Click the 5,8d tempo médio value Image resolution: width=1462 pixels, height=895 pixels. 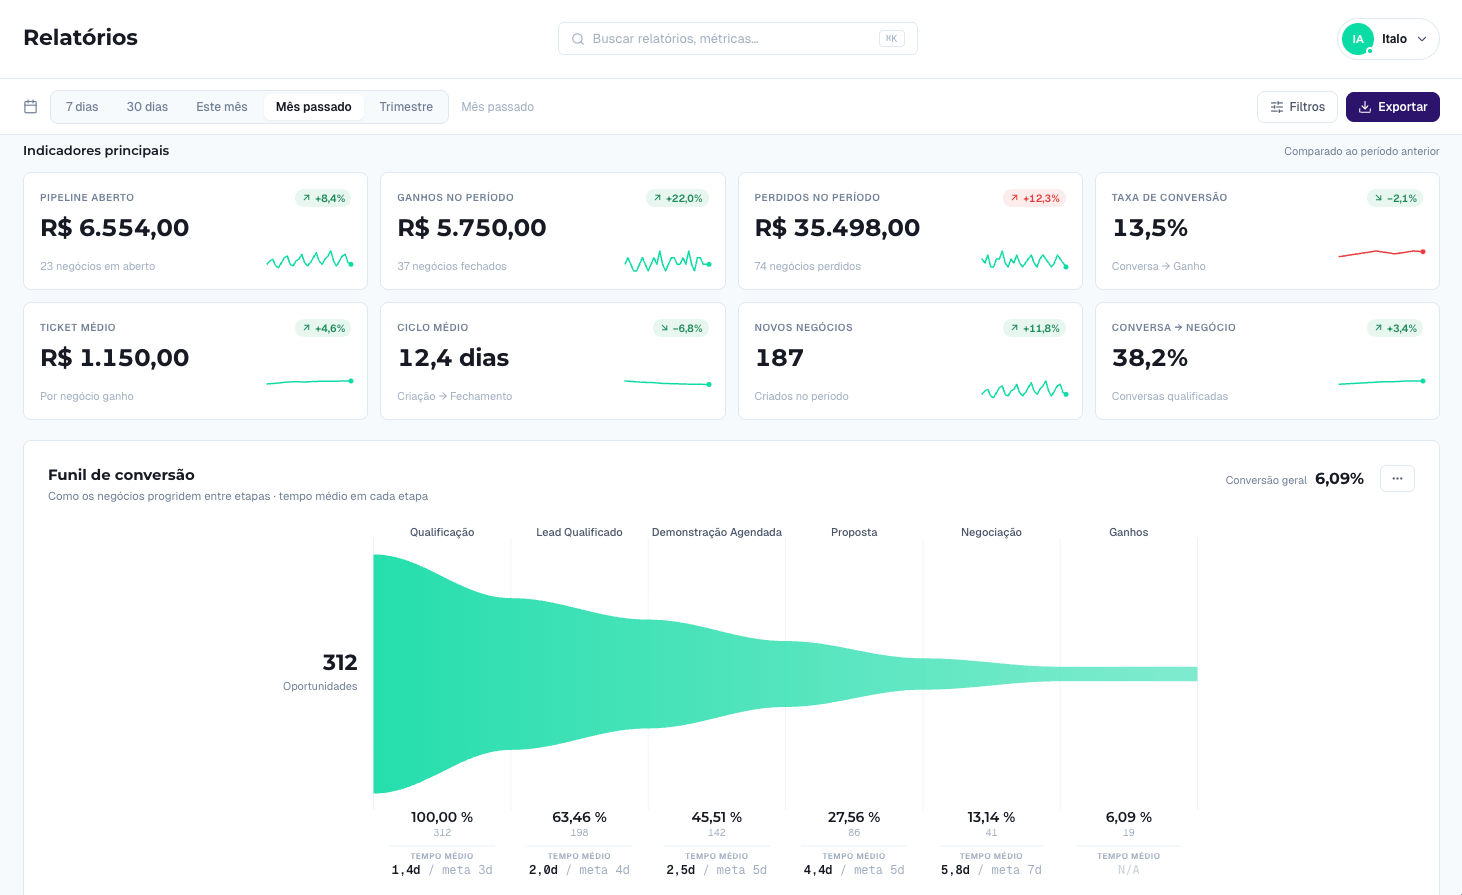[955, 870]
